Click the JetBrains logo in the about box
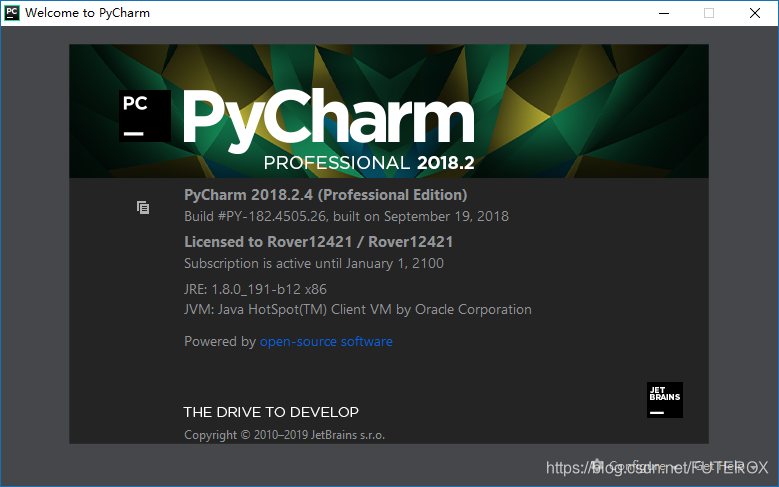 664,400
